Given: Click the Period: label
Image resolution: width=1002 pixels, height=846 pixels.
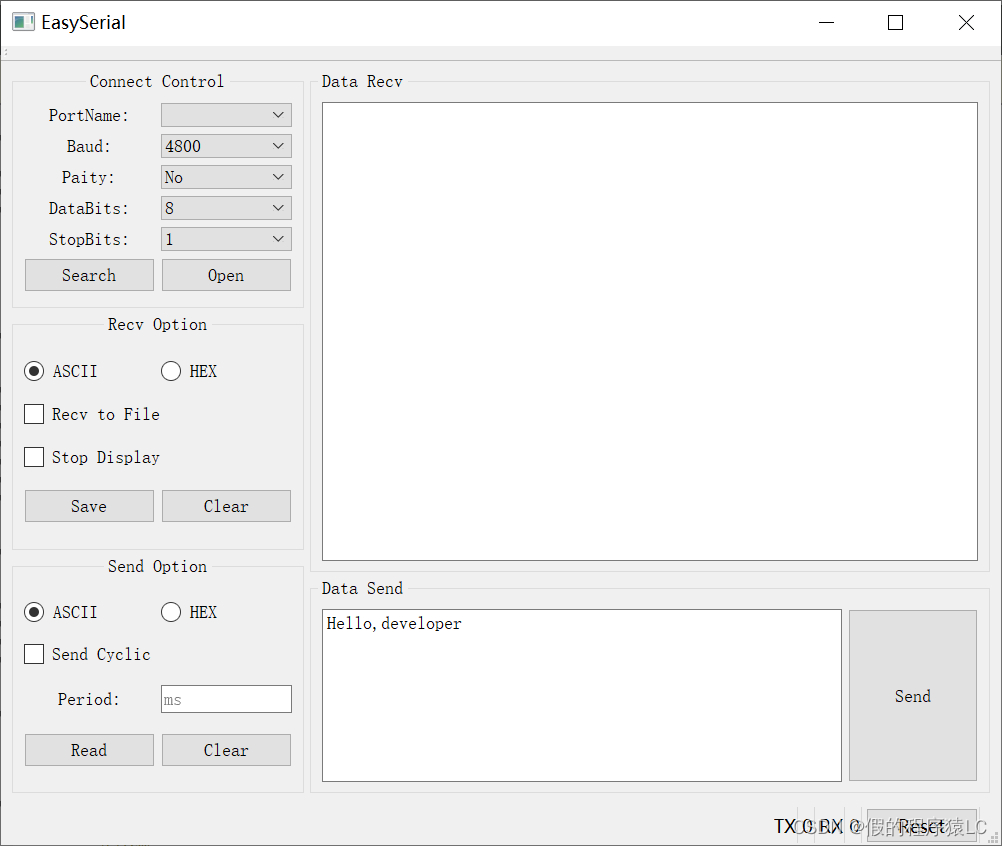Looking at the screenshot, I should pyautogui.click(x=89, y=699).
